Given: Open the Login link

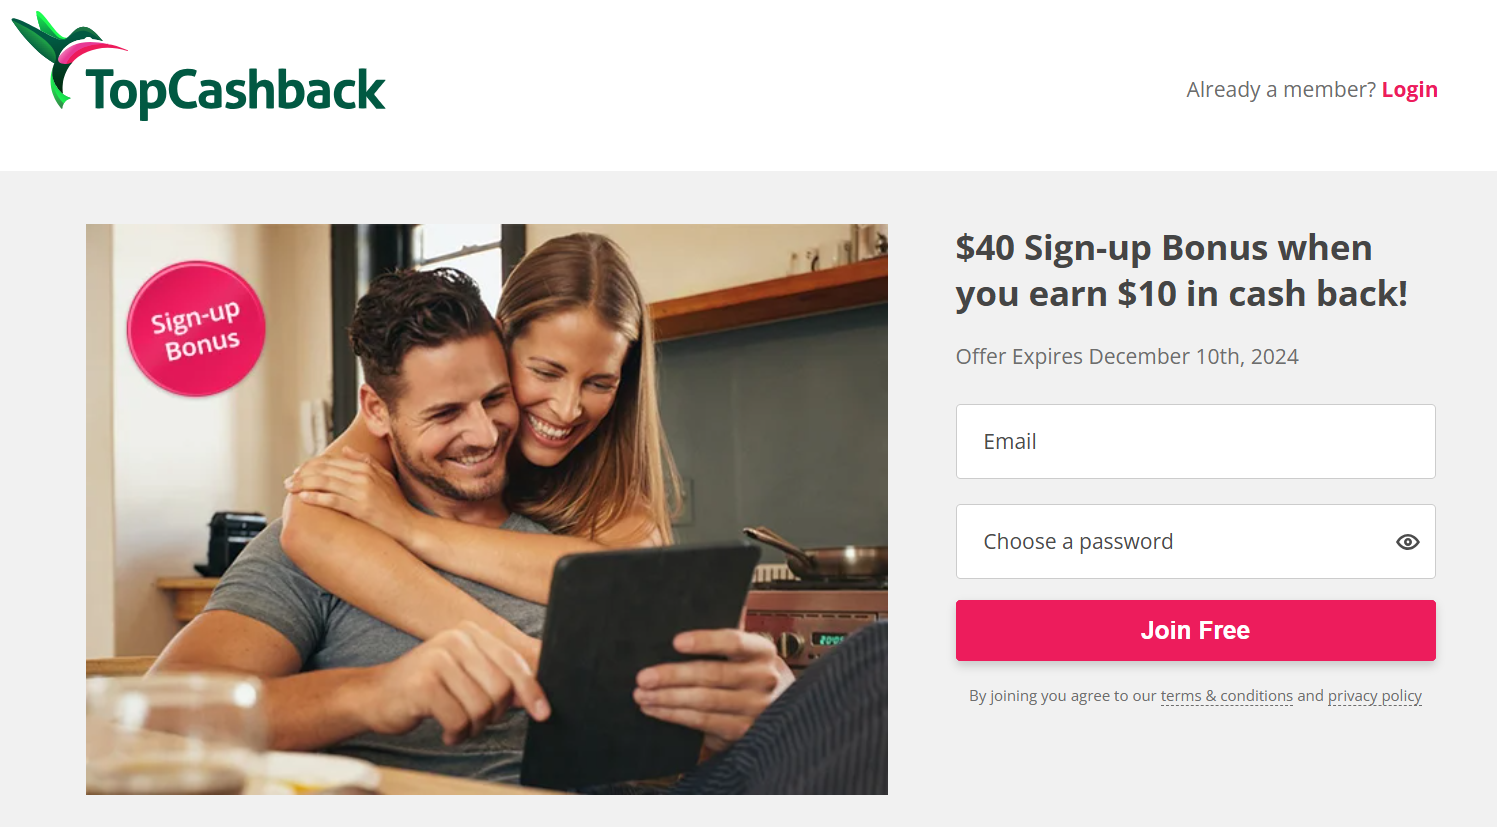Looking at the screenshot, I should (1409, 90).
